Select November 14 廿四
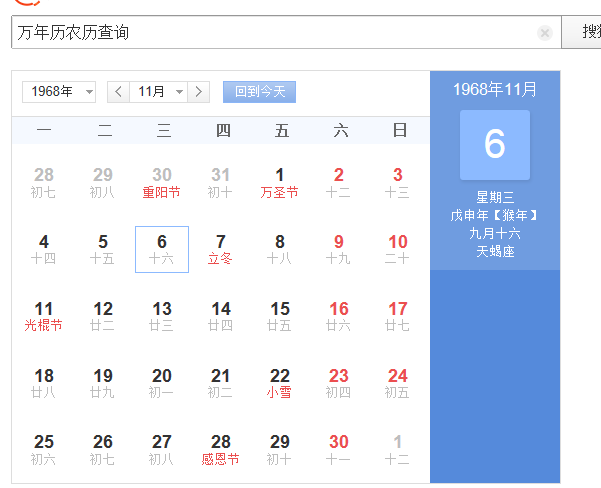Image resolution: width=601 pixels, height=488 pixels. (221, 317)
